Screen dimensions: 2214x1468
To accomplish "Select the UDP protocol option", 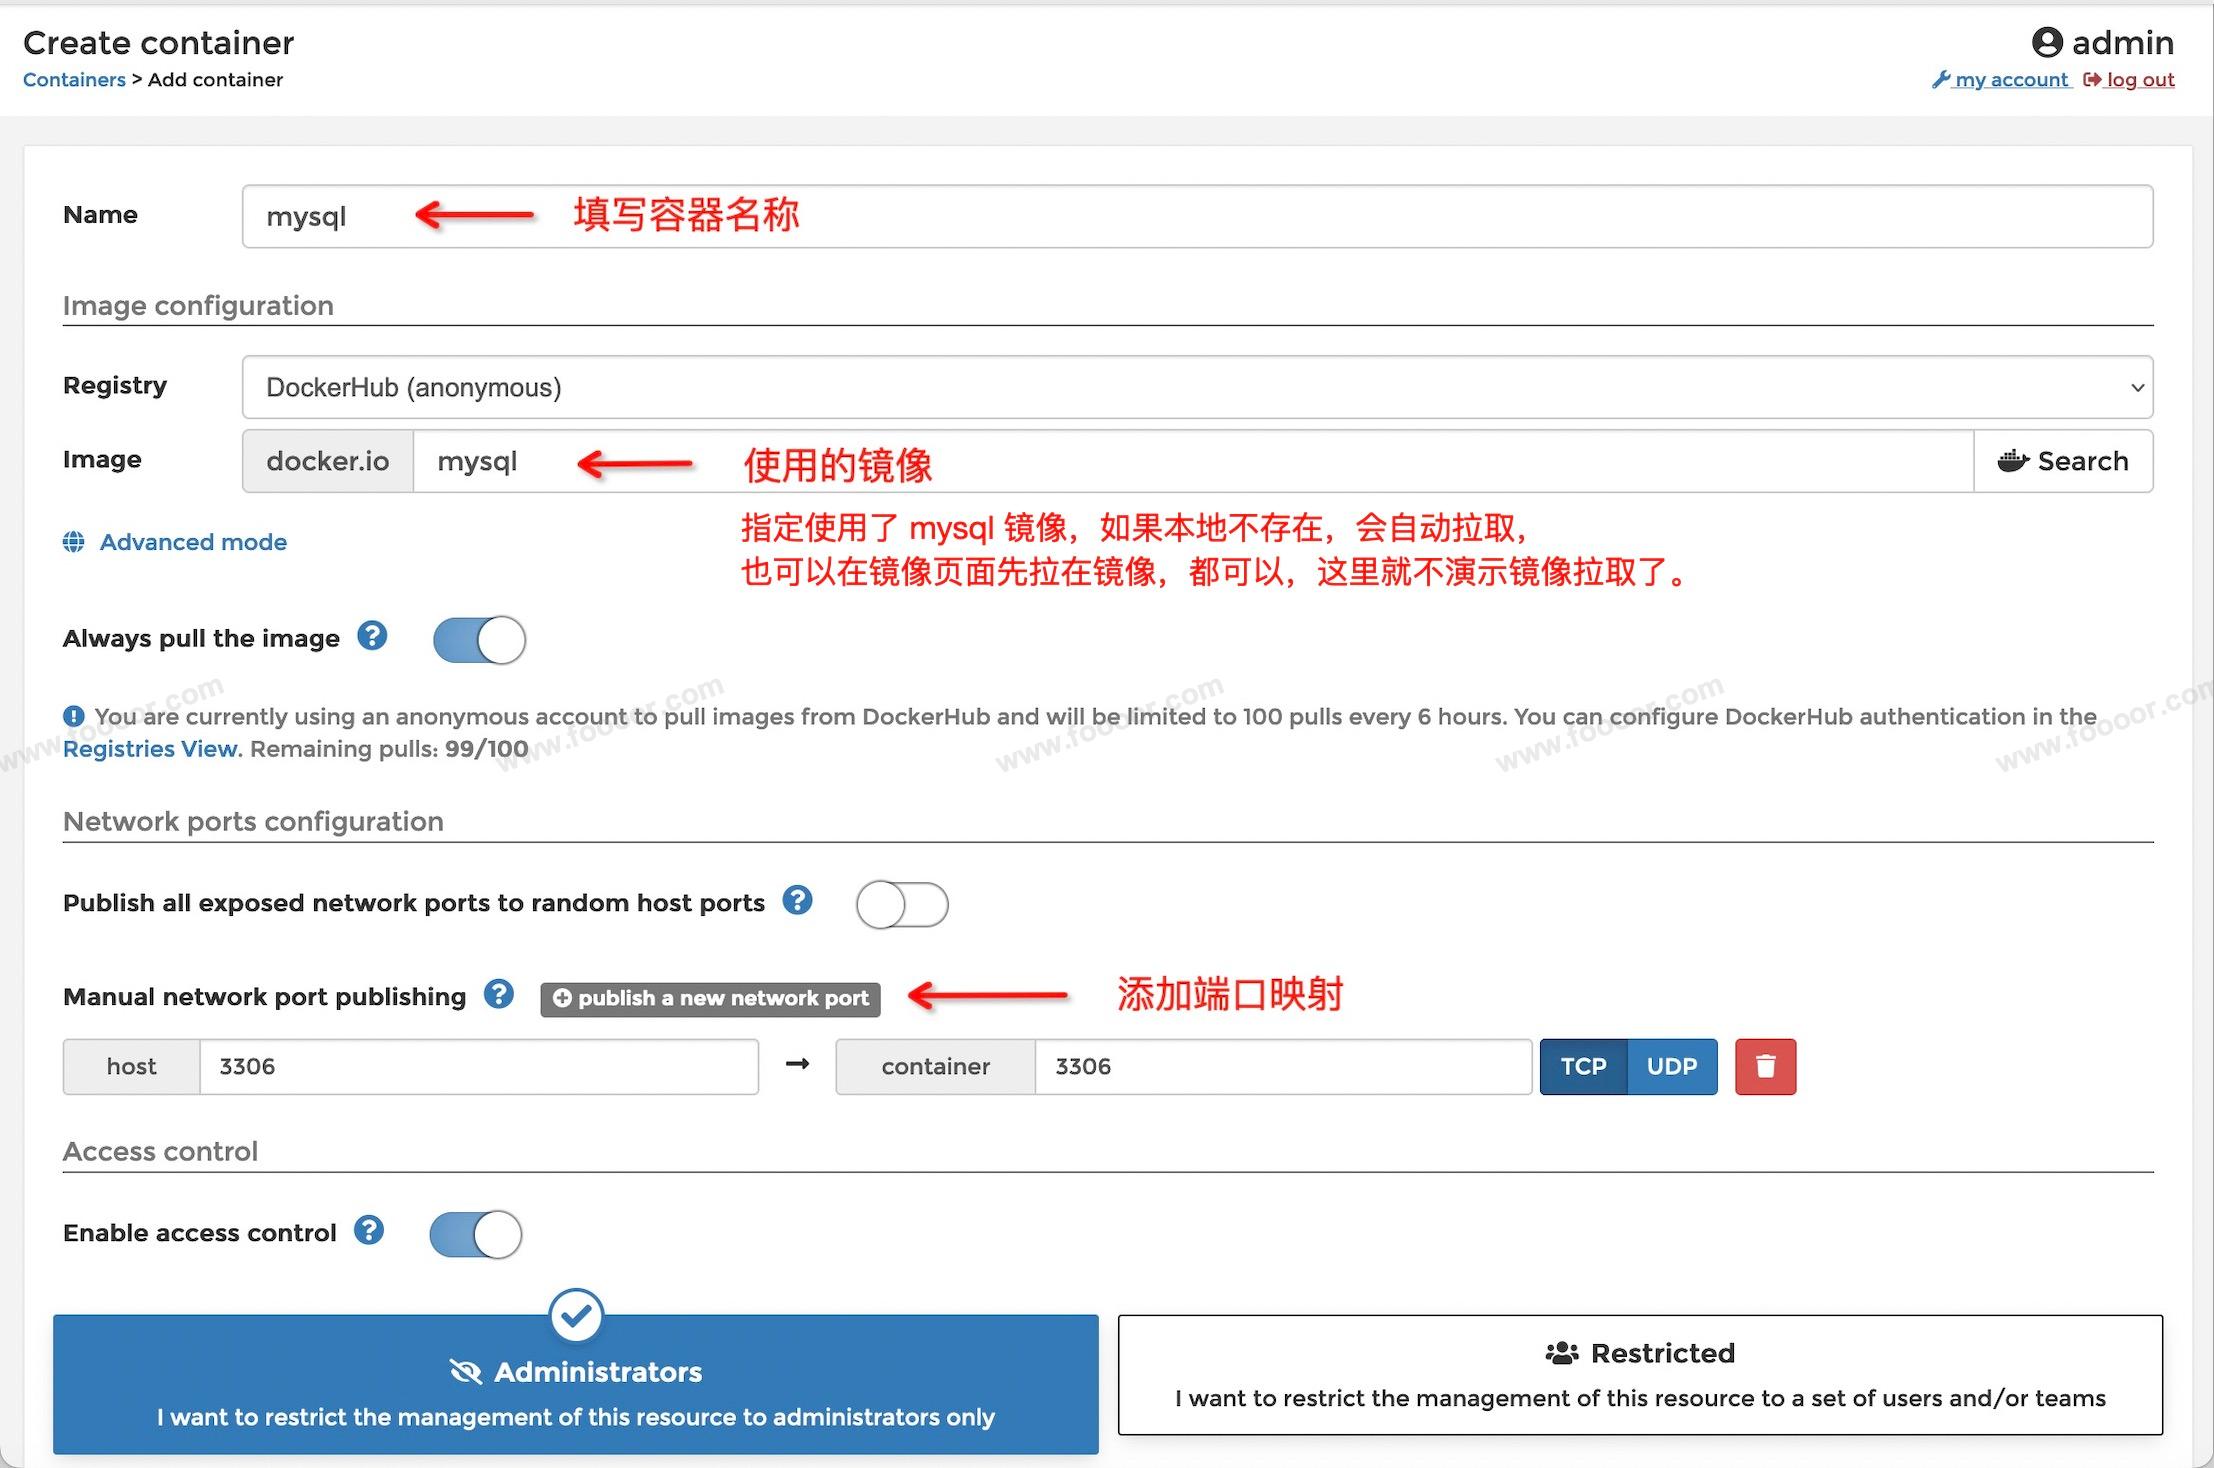I will [x=1671, y=1066].
